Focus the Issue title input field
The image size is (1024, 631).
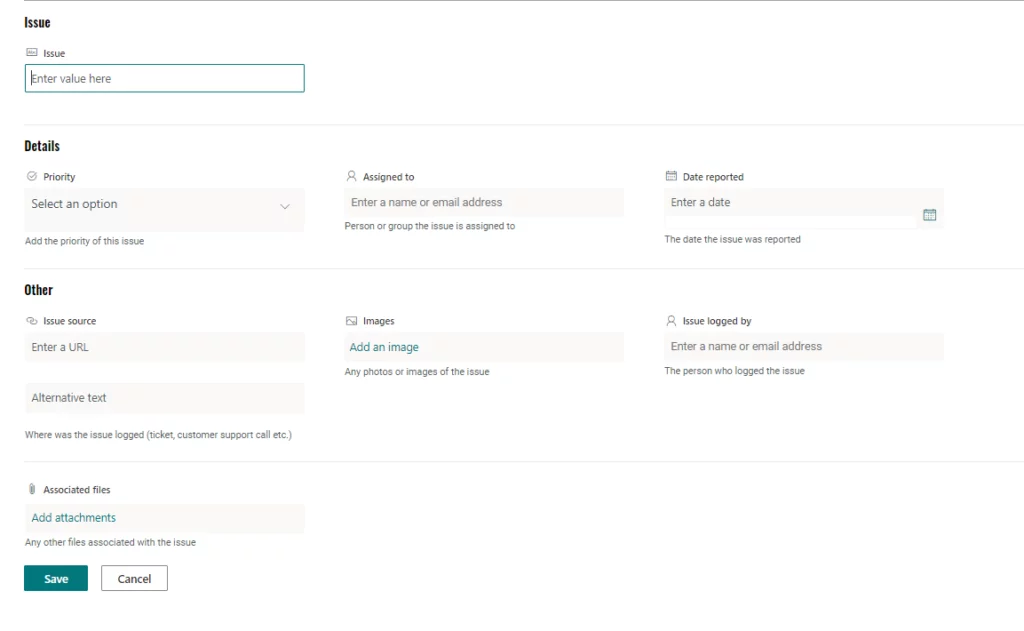(x=164, y=79)
